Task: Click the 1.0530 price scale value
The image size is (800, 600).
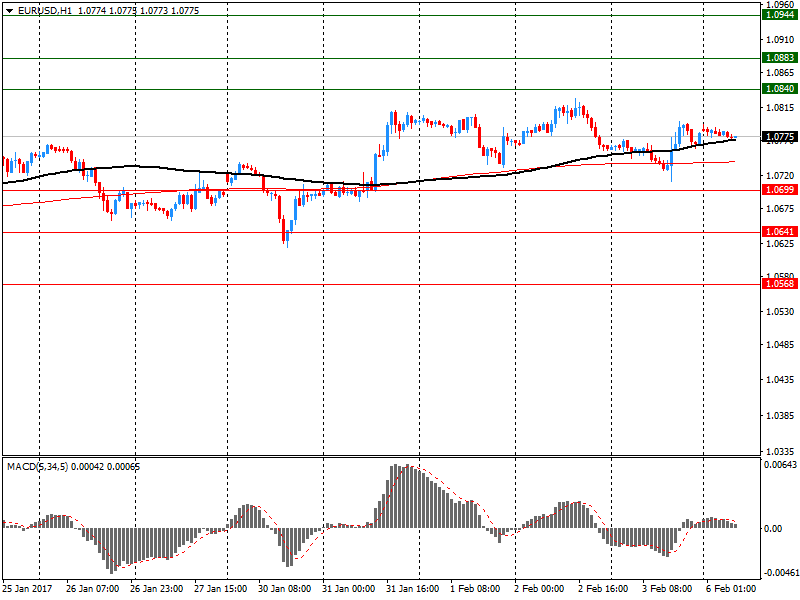Action: pos(780,311)
